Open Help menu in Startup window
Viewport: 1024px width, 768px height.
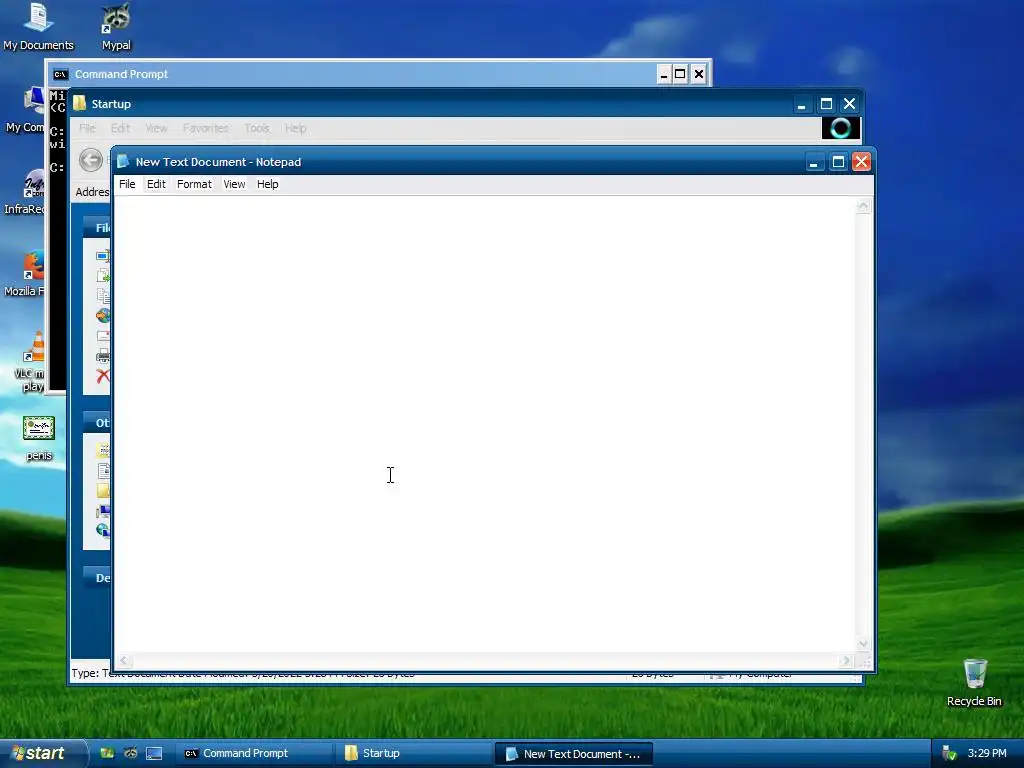(x=295, y=128)
